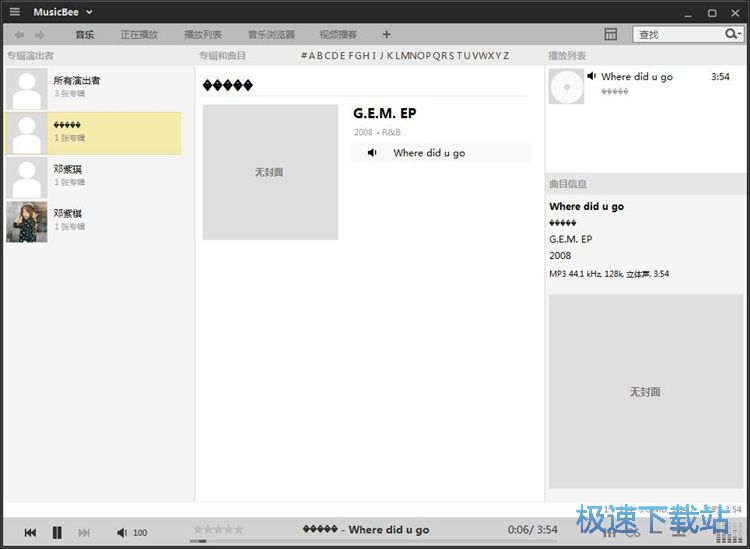The height and width of the screenshot is (549, 750).
Task: Add a new tab with plus button
Action: pyautogui.click(x=386, y=34)
